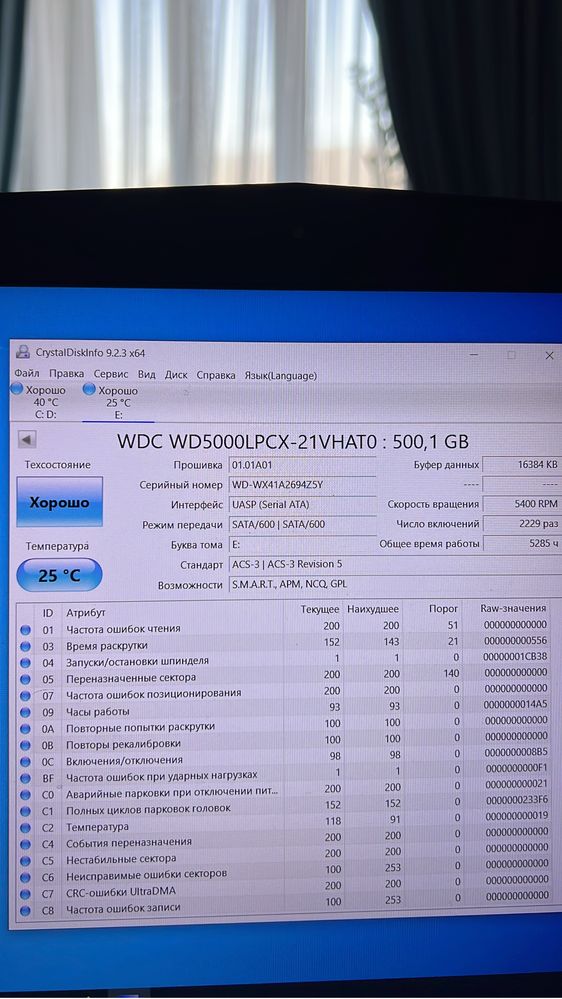Open the Сервис menu
Screen dimensions: 562x999
(111, 375)
